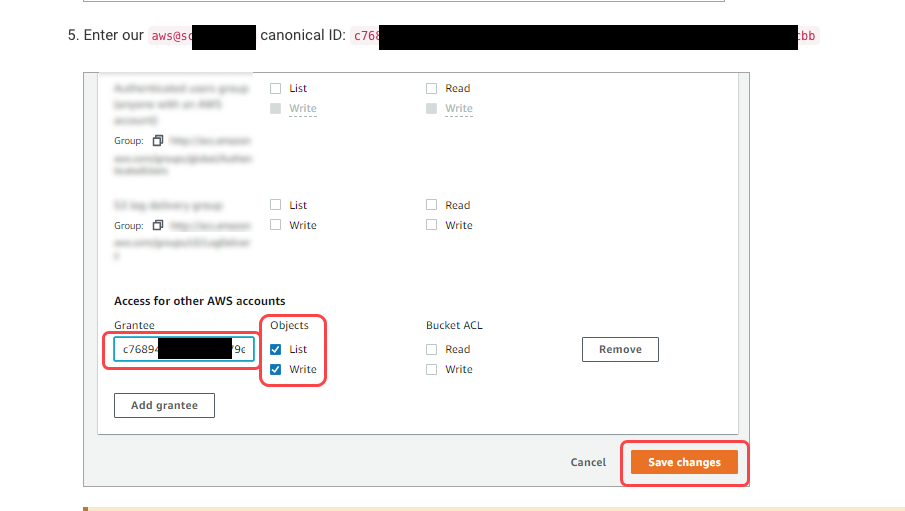Image resolution: width=905 pixels, height=511 pixels.
Task: Uncheck Objects List for the other AWS account
Action: tap(275, 349)
